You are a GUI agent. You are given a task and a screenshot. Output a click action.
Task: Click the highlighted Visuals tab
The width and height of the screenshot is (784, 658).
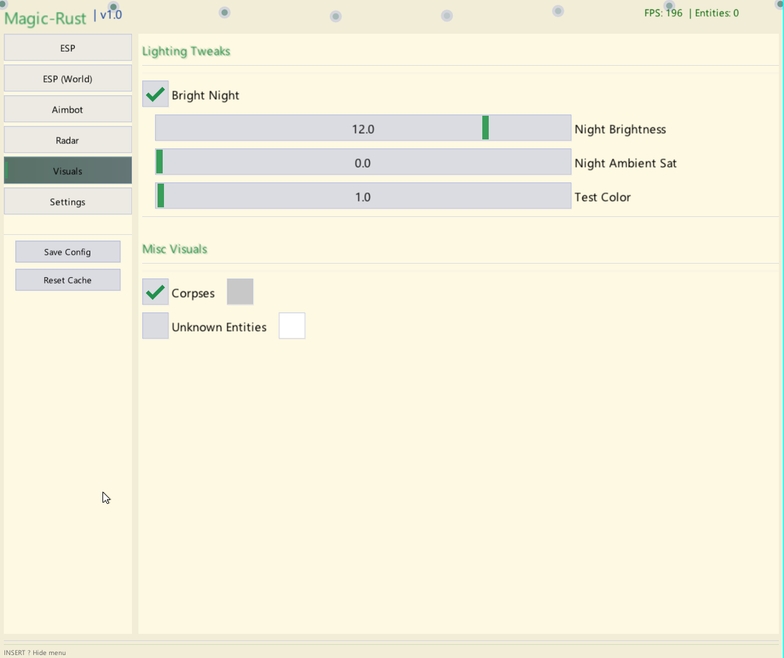pyautogui.click(x=68, y=171)
